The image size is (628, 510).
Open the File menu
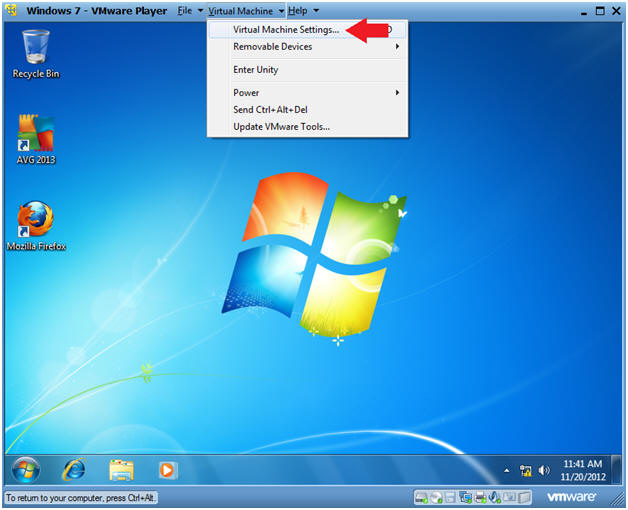click(x=190, y=11)
